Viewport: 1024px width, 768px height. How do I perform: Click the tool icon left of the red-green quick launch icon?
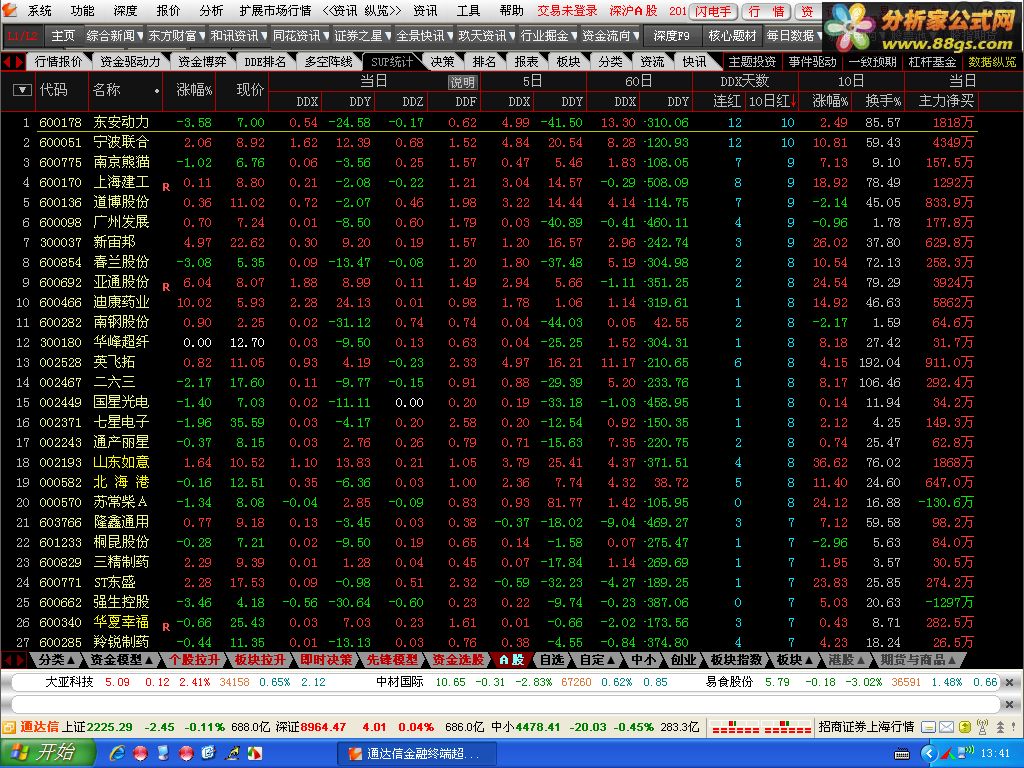coord(232,753)
